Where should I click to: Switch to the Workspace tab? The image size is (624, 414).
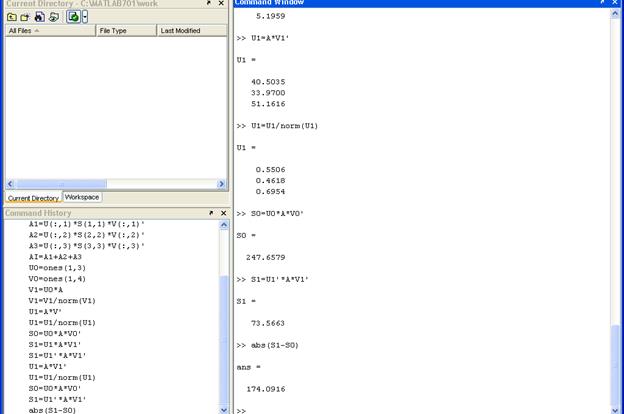82,197
